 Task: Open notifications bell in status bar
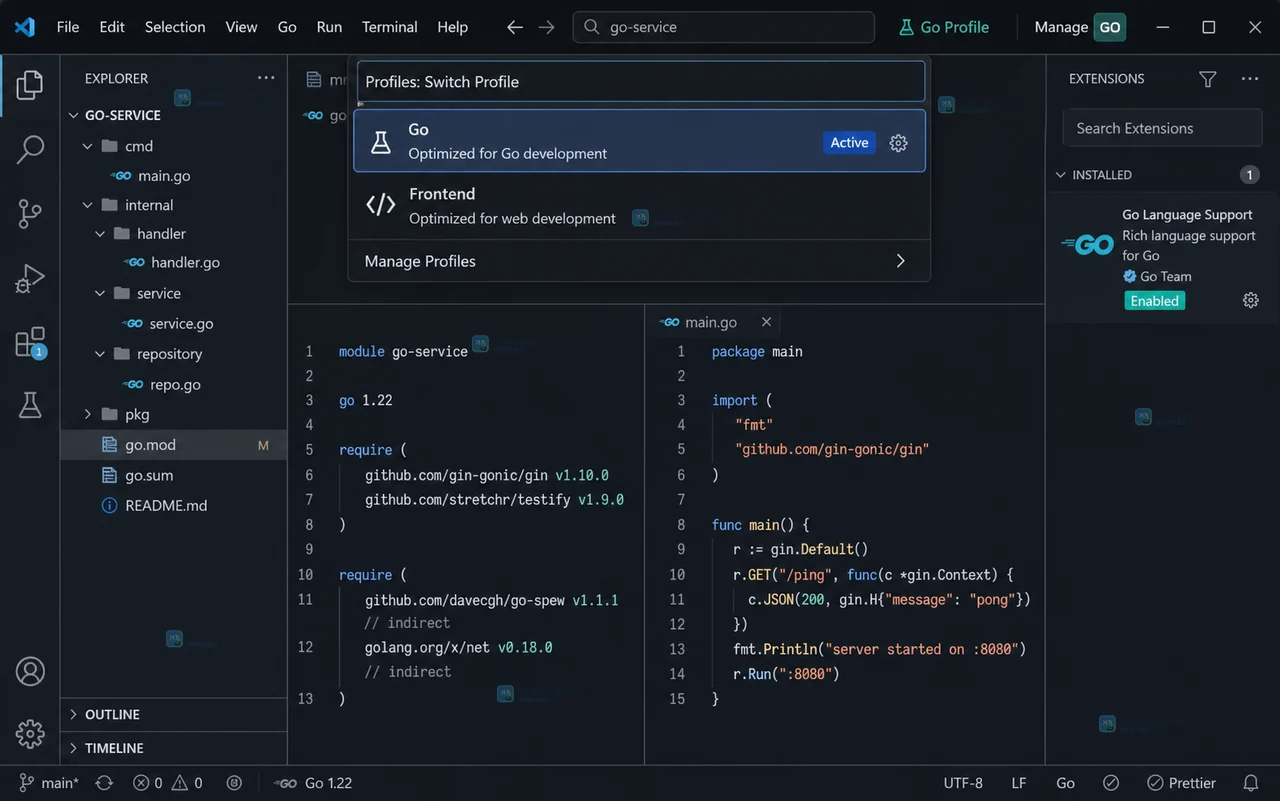click(x=1250, y=783)
